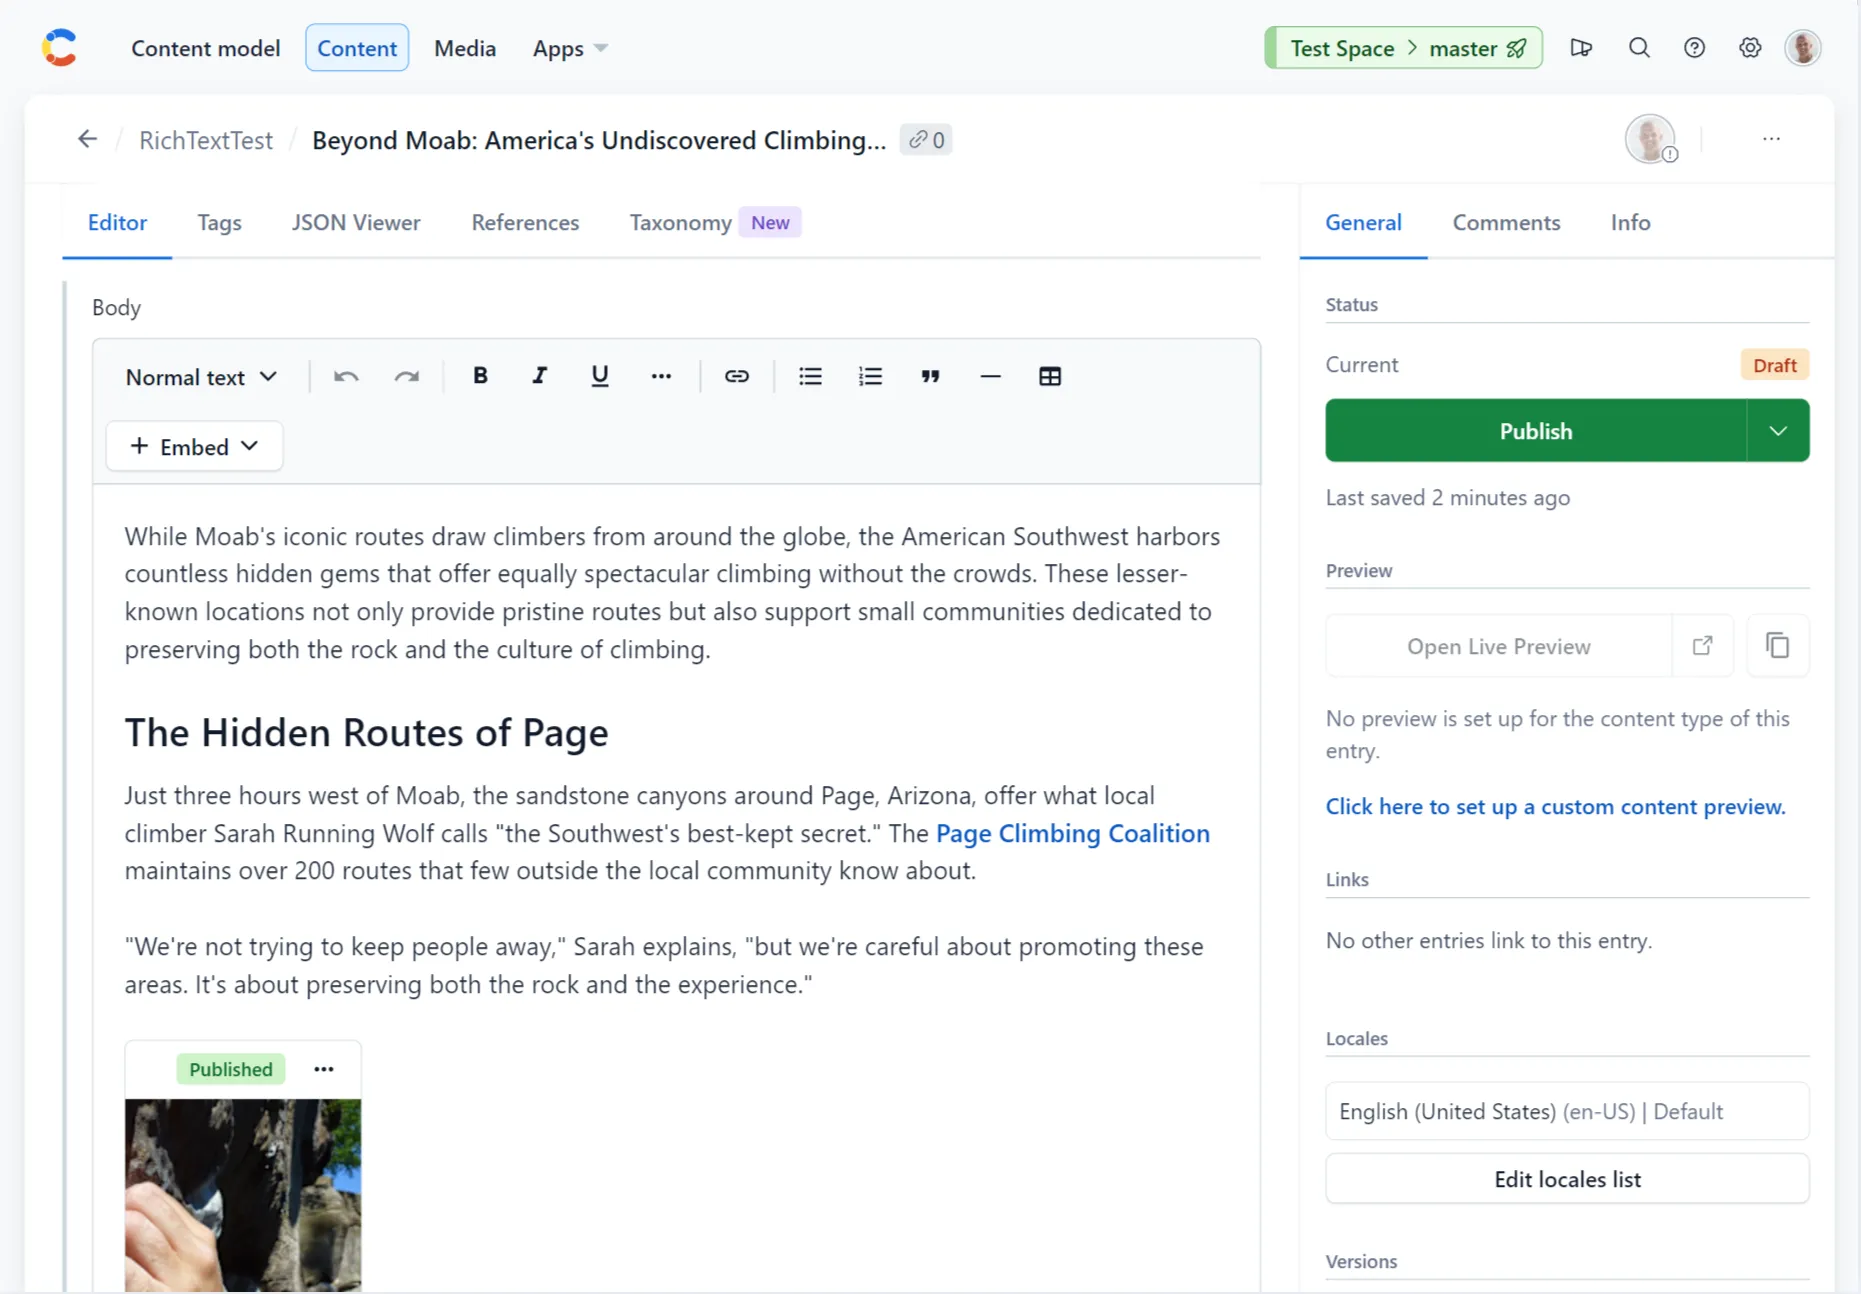Image resolution: width=1861 pixels, height=1294 pixels.
Task: Click 'The Hidden Routes of Page' heading
Action: tap(366, 733)
